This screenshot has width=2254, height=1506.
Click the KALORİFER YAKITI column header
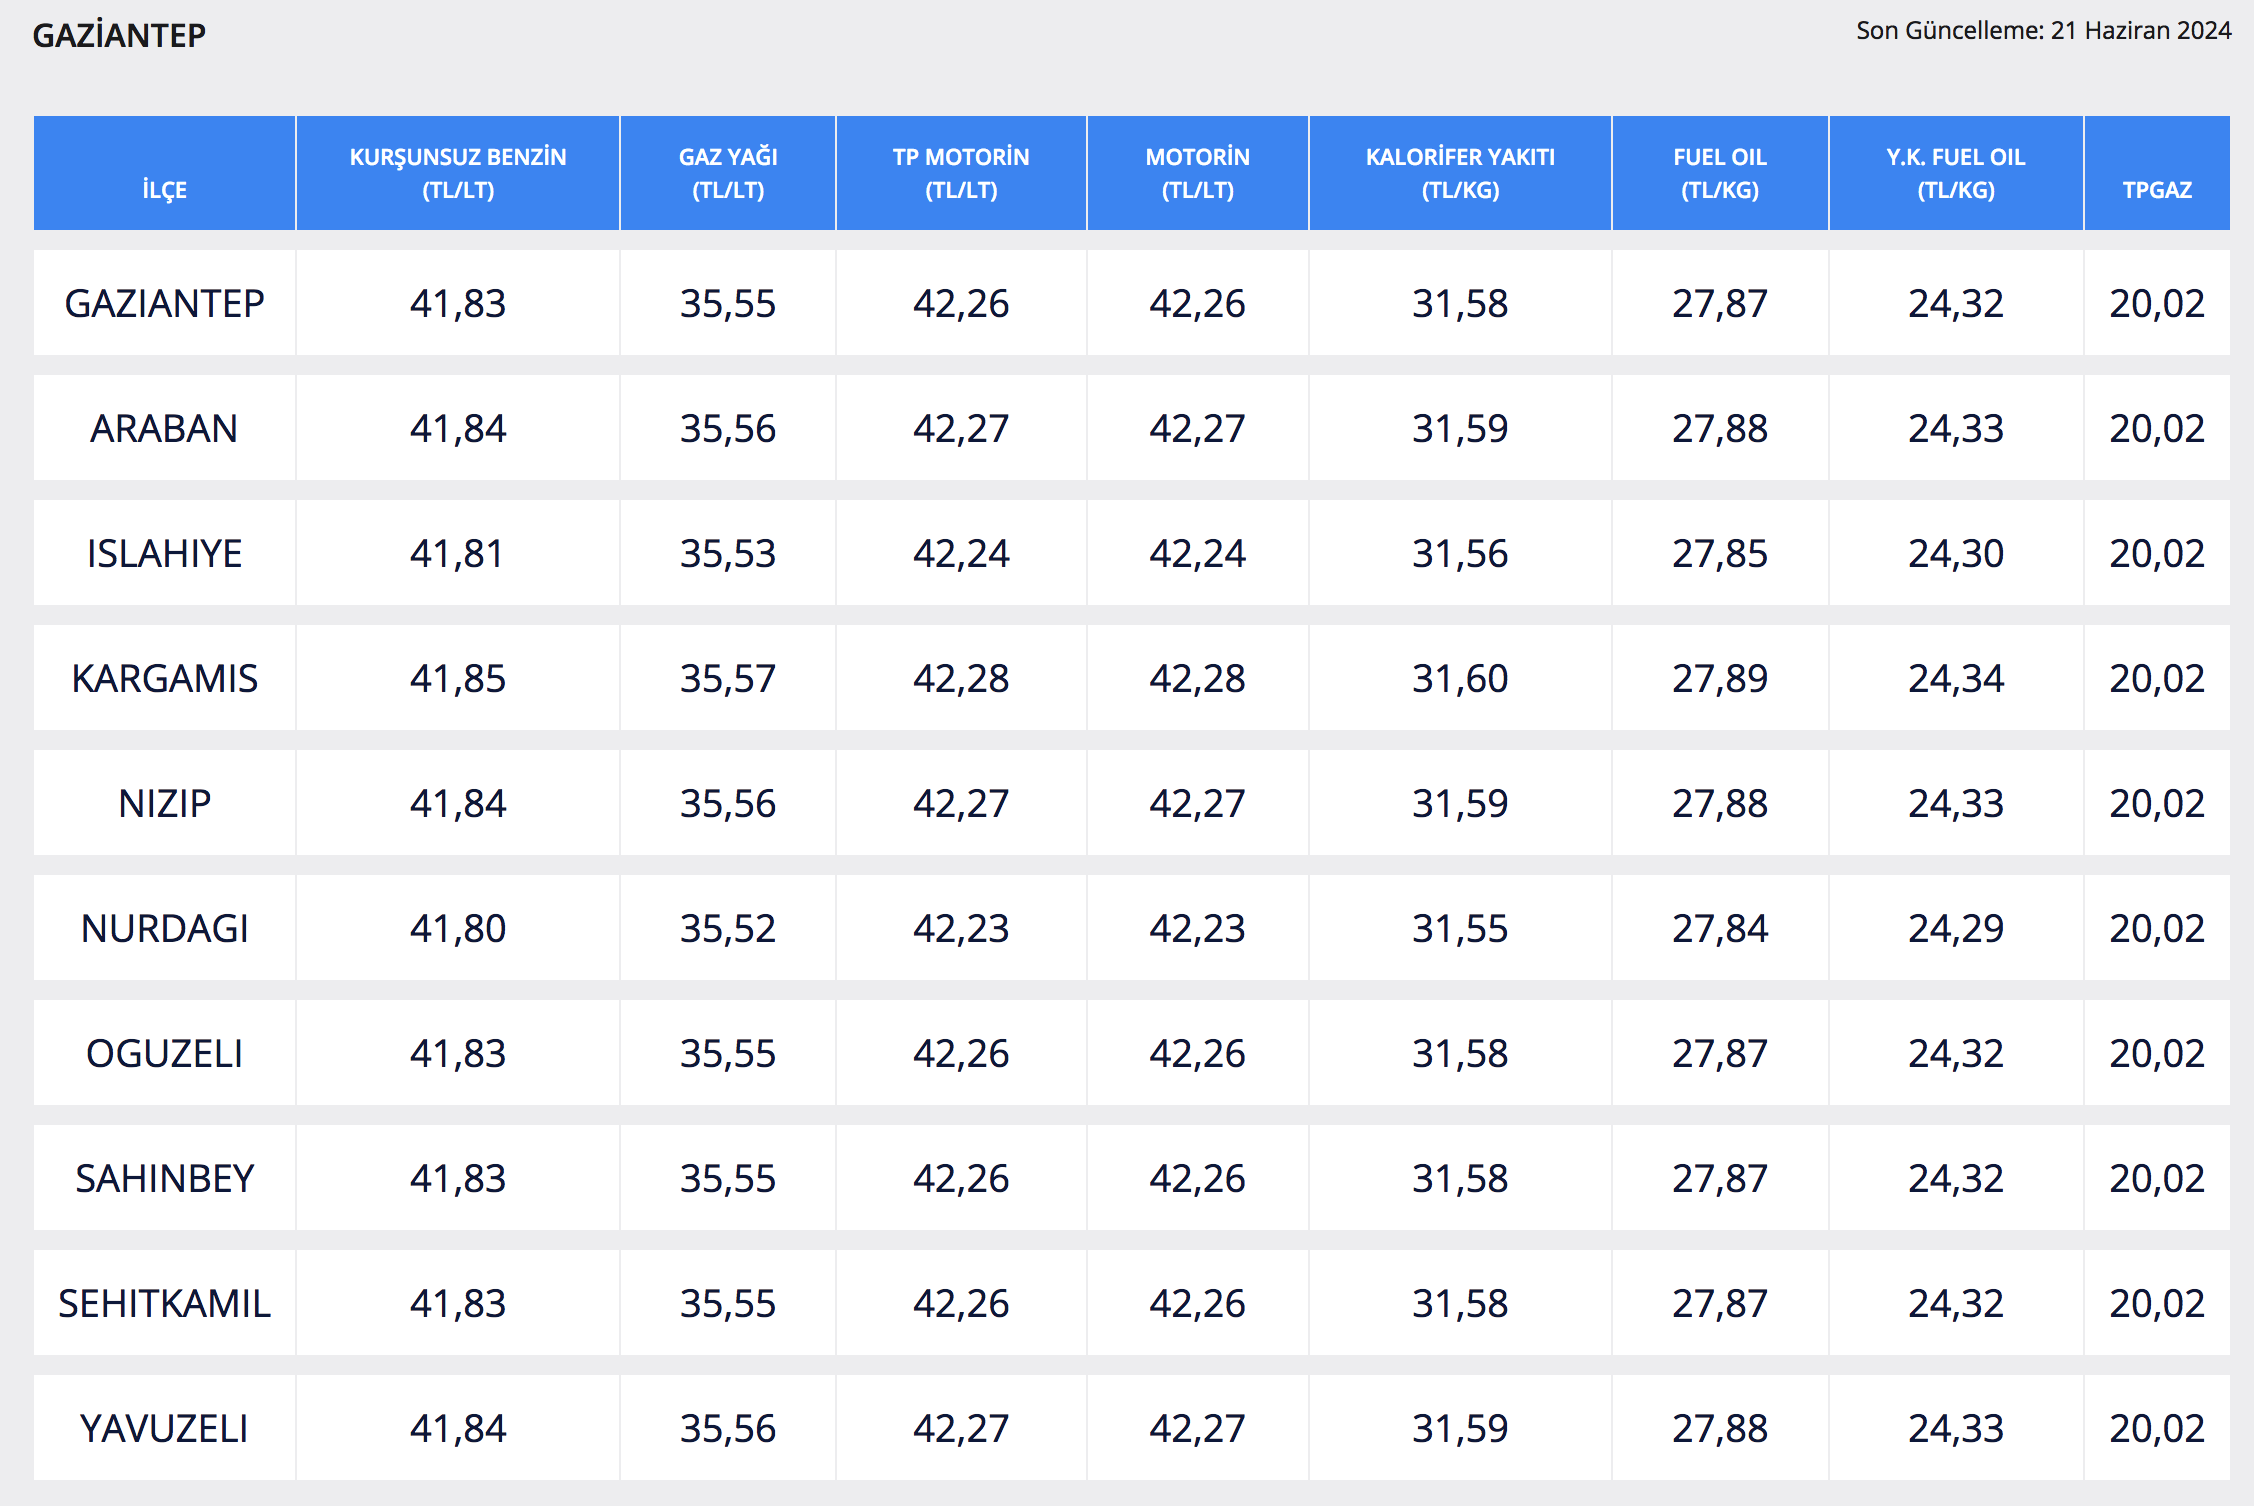tap(1460, 173)
